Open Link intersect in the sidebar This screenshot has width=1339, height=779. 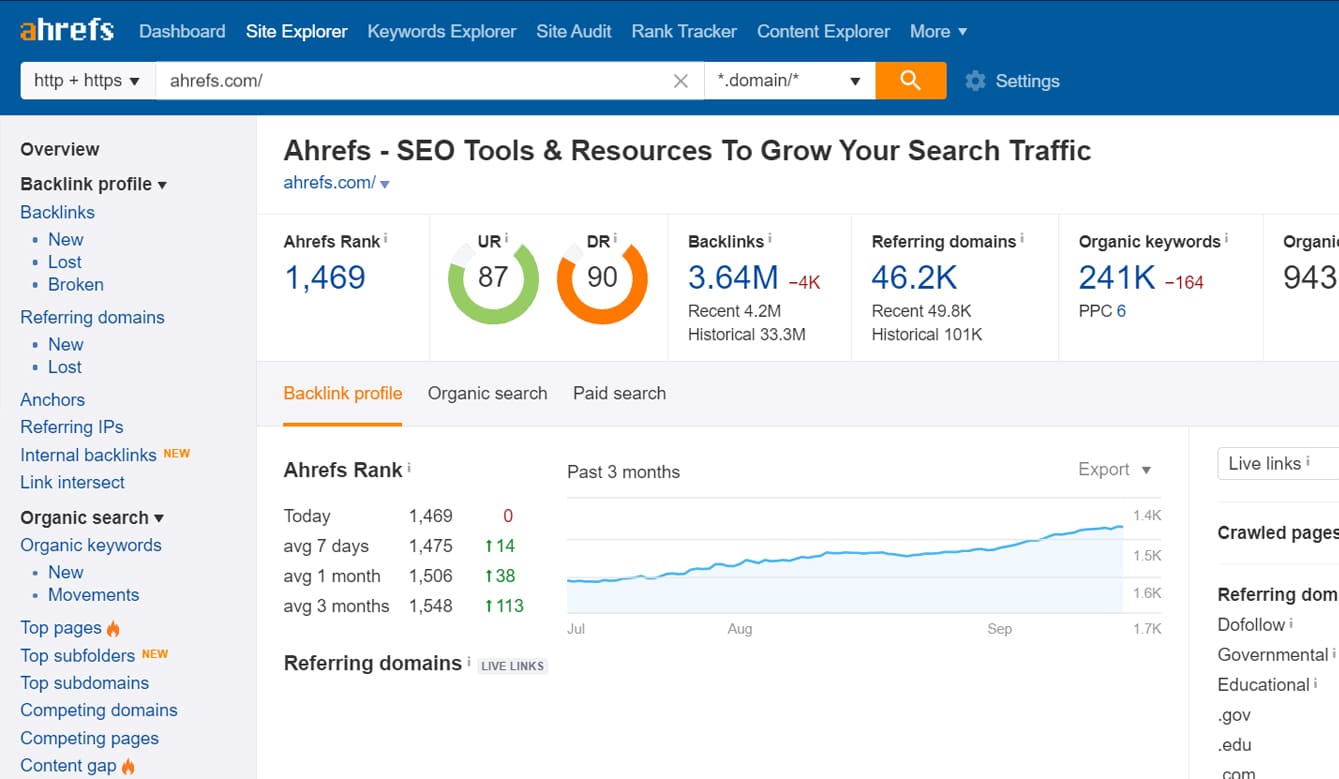click(72, 482)
